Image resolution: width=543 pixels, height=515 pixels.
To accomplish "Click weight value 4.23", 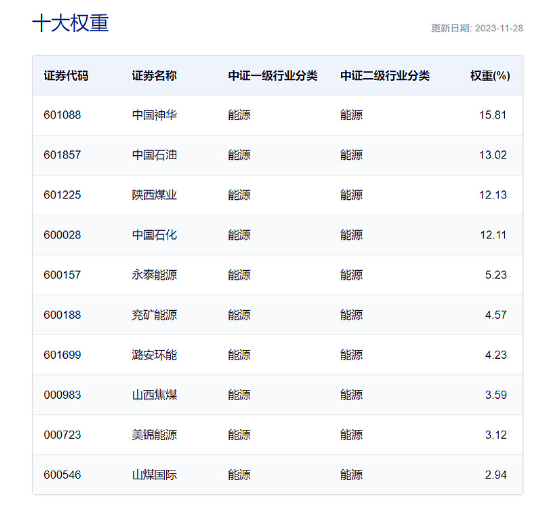I will point(496,355).
